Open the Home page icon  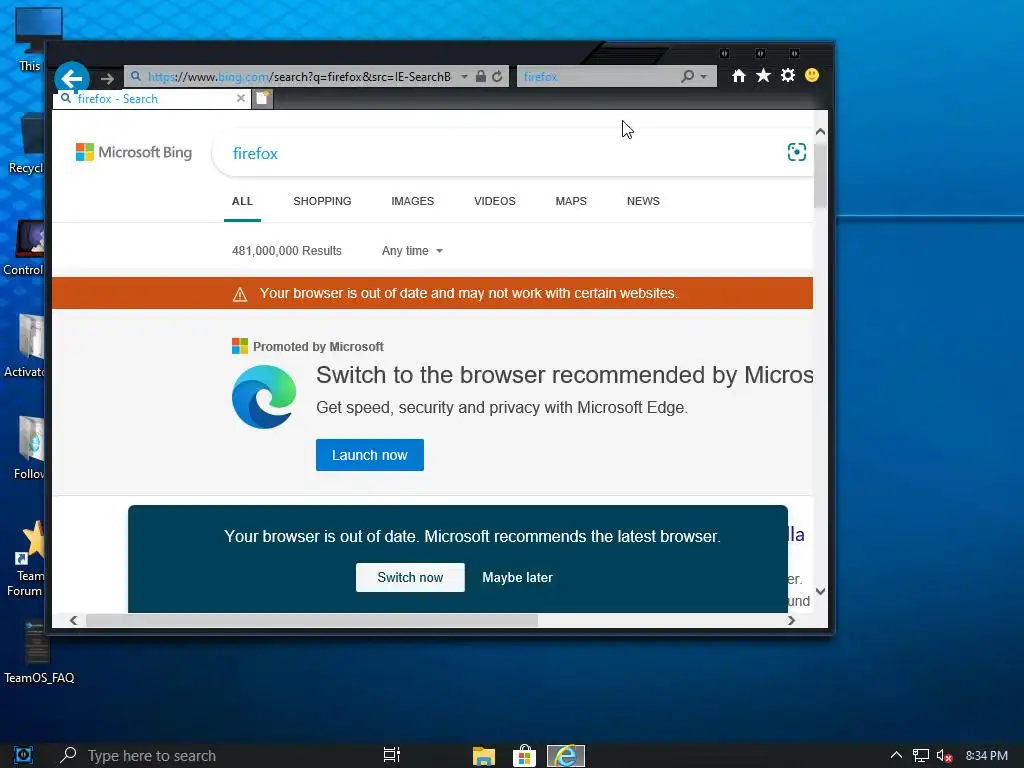click(739, 76)
